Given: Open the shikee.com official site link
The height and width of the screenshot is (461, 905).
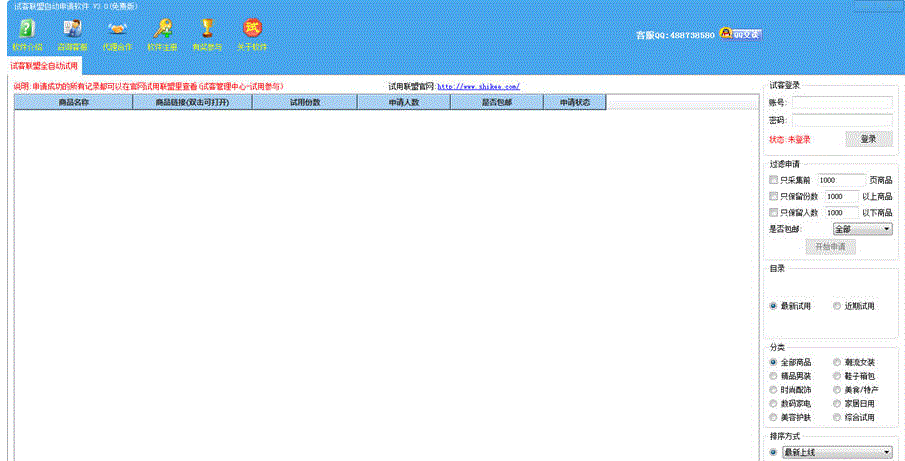Looking at the screenshot, I should tap(478, 87).
